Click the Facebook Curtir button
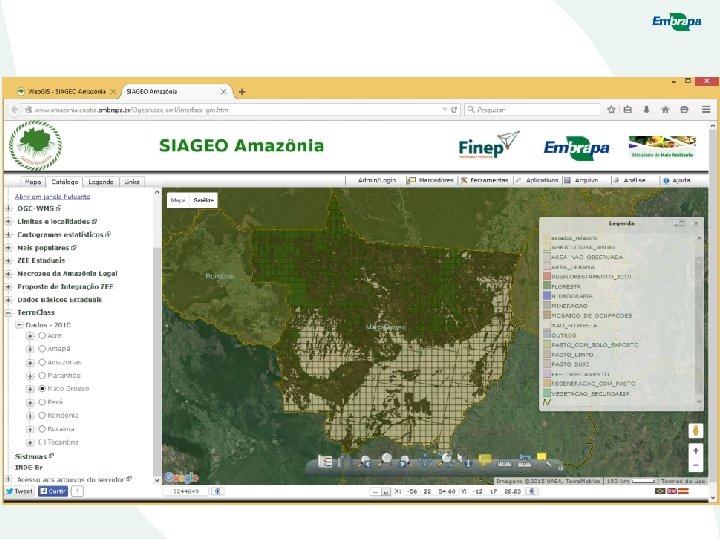The height and width of the screenshot is (540, 720). pyautogui.click(x=53, y=491)
